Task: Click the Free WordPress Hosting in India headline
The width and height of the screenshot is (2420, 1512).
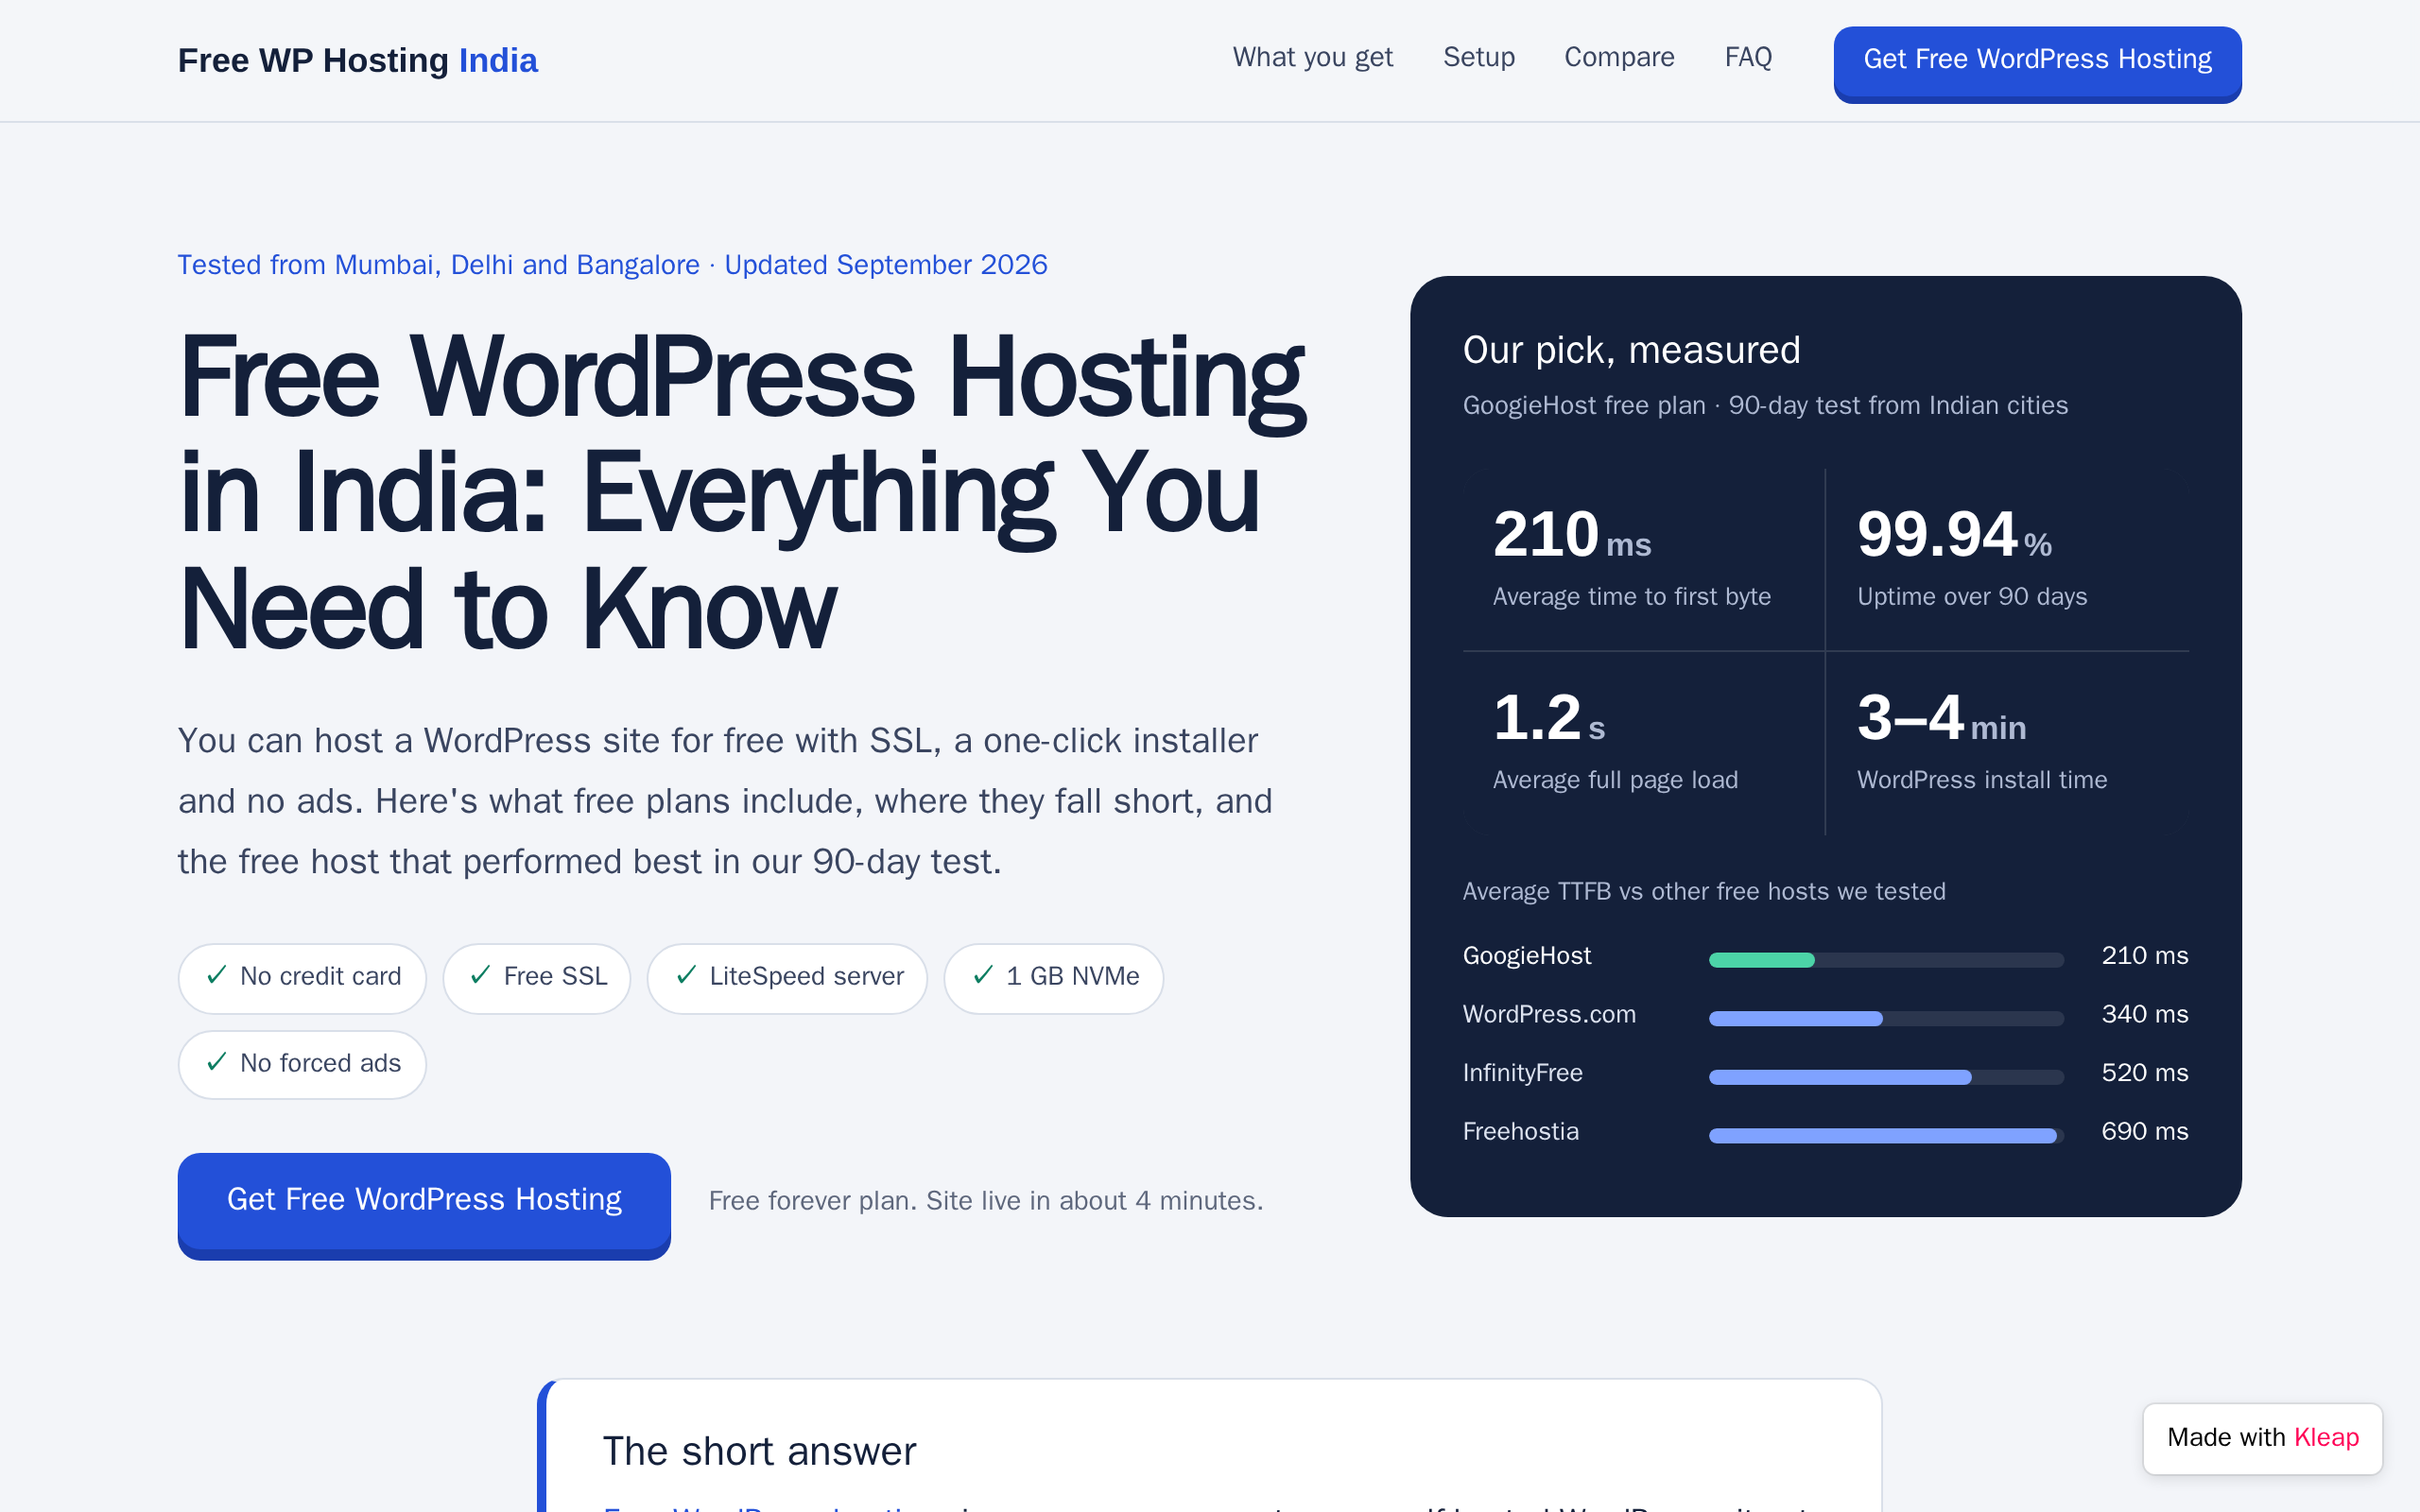Action: (x=742, y=493)
